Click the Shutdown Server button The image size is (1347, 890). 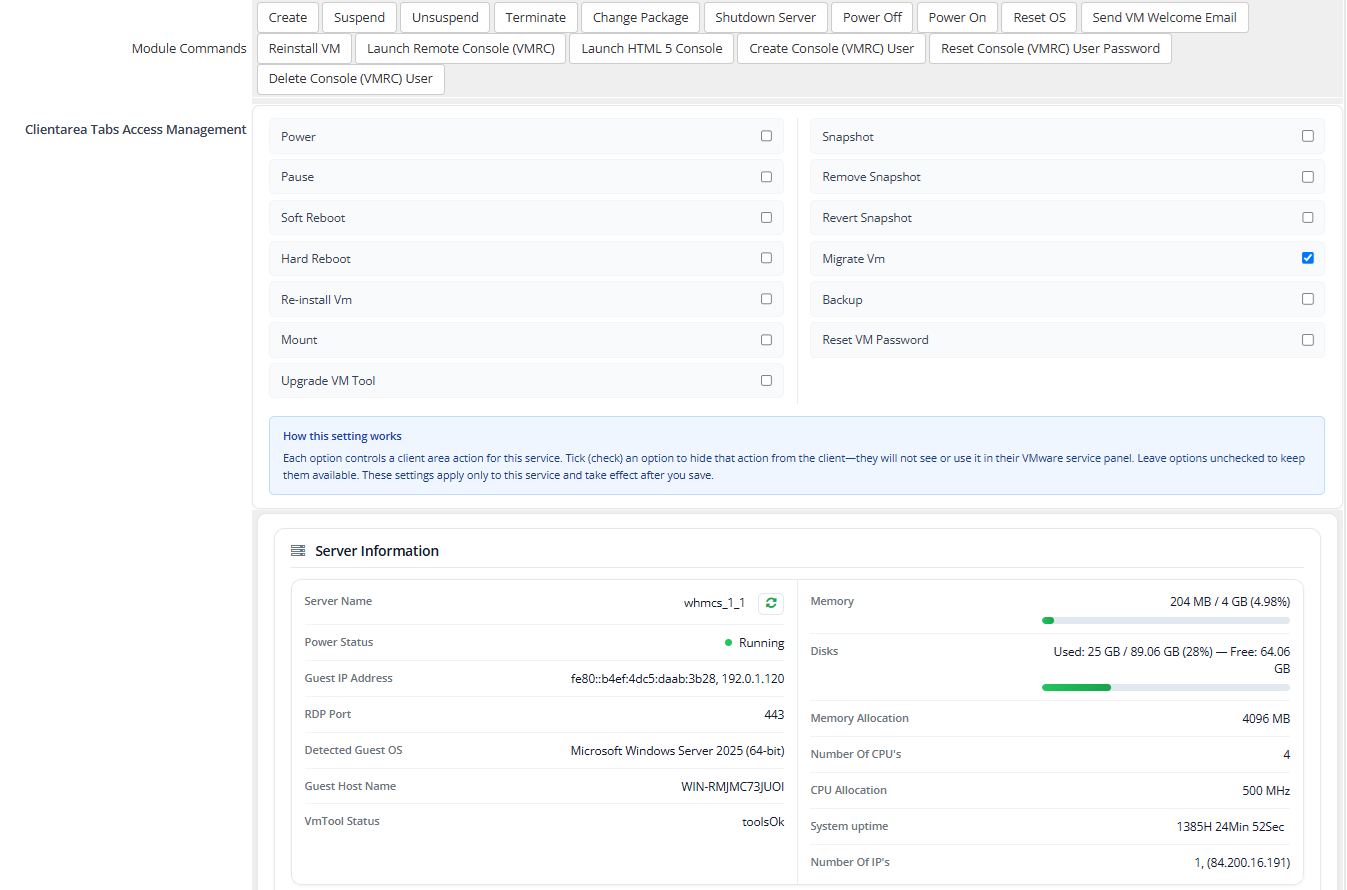click(x=766, y=18)
